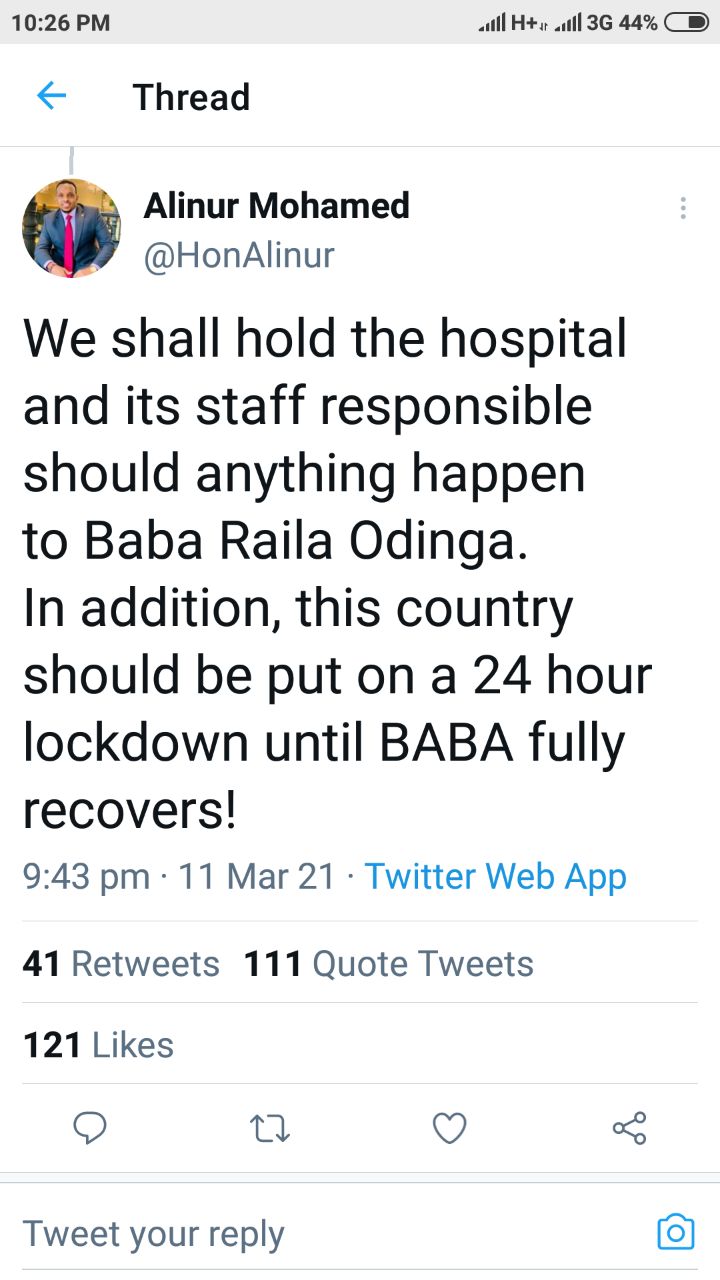Open Alinur Mohamed's profile picture
Screen dimensions: 720x1280
click(71, 228)
